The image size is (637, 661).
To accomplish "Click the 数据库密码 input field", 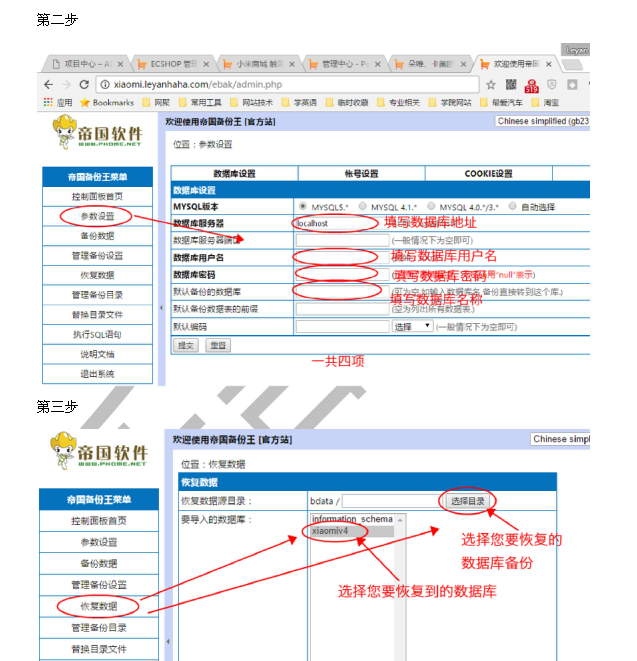I will pos(342,274).
